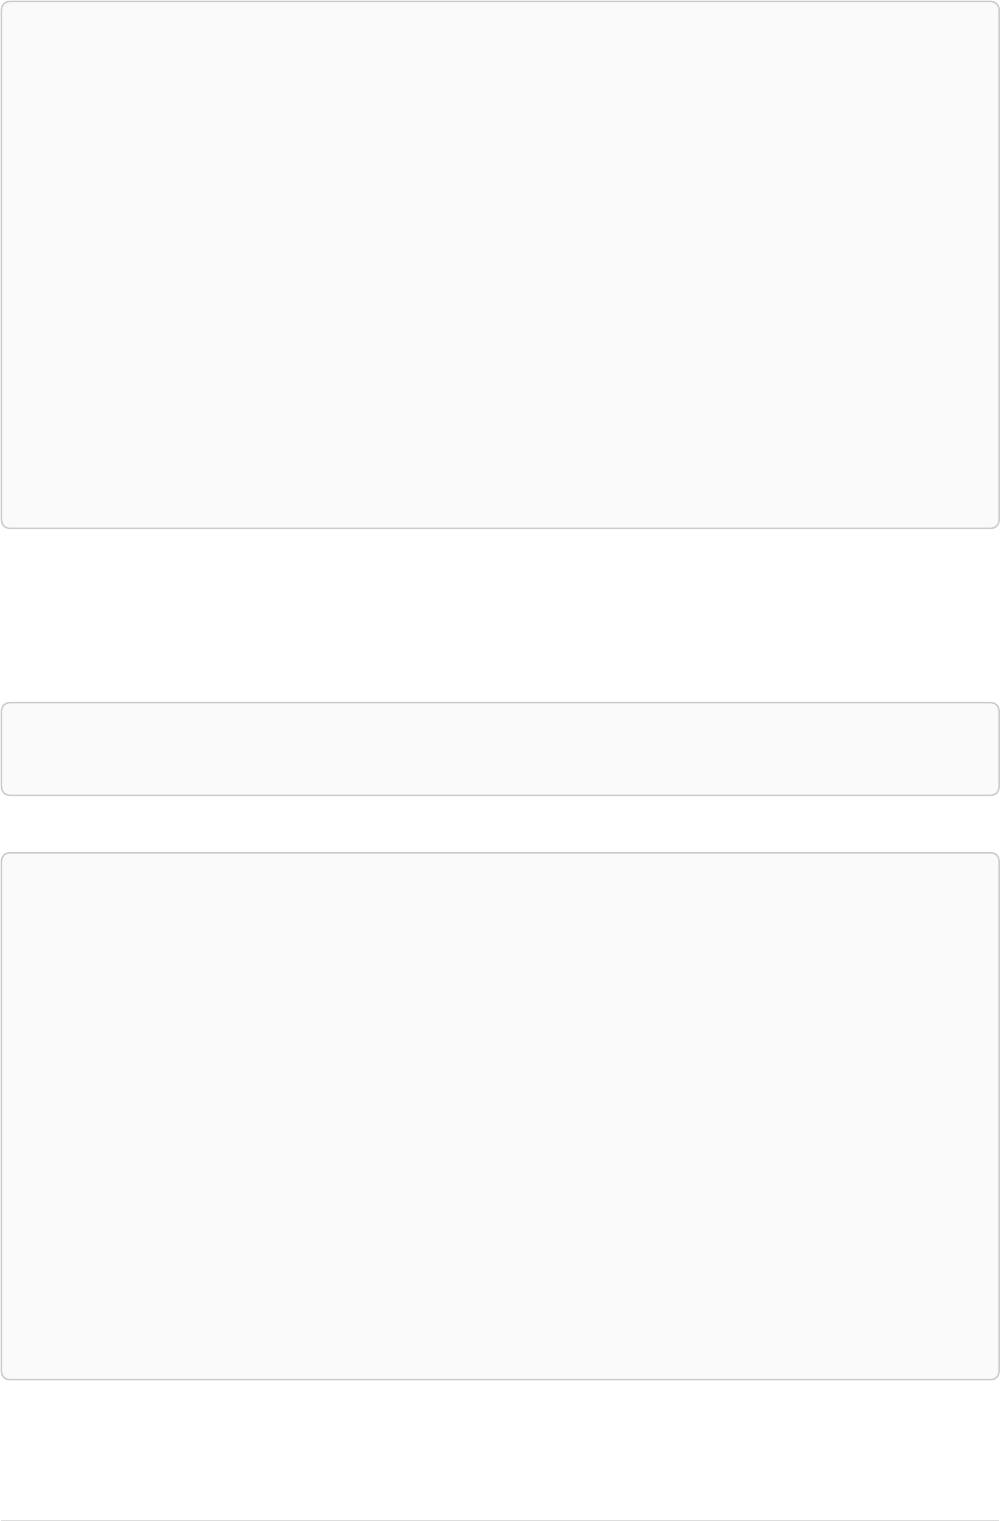
Task: Click inside the large bottom empty box
Action: click(x=500, y=1116)
